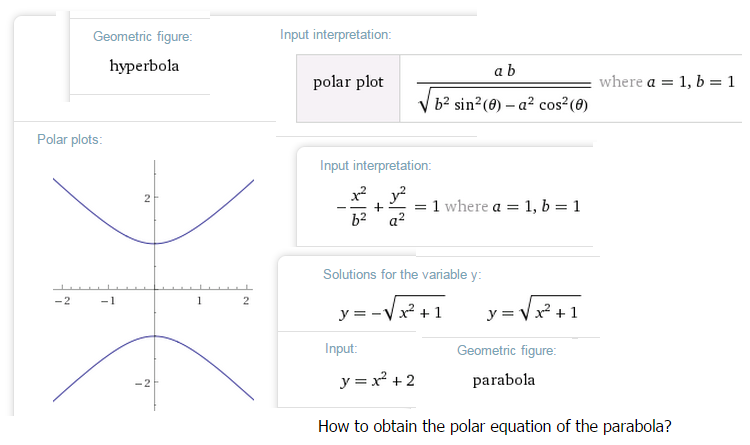The height and width of the screenshot is (445, 750).
Task: Click the Input label above the parabola equation
Action: (341, 349)
